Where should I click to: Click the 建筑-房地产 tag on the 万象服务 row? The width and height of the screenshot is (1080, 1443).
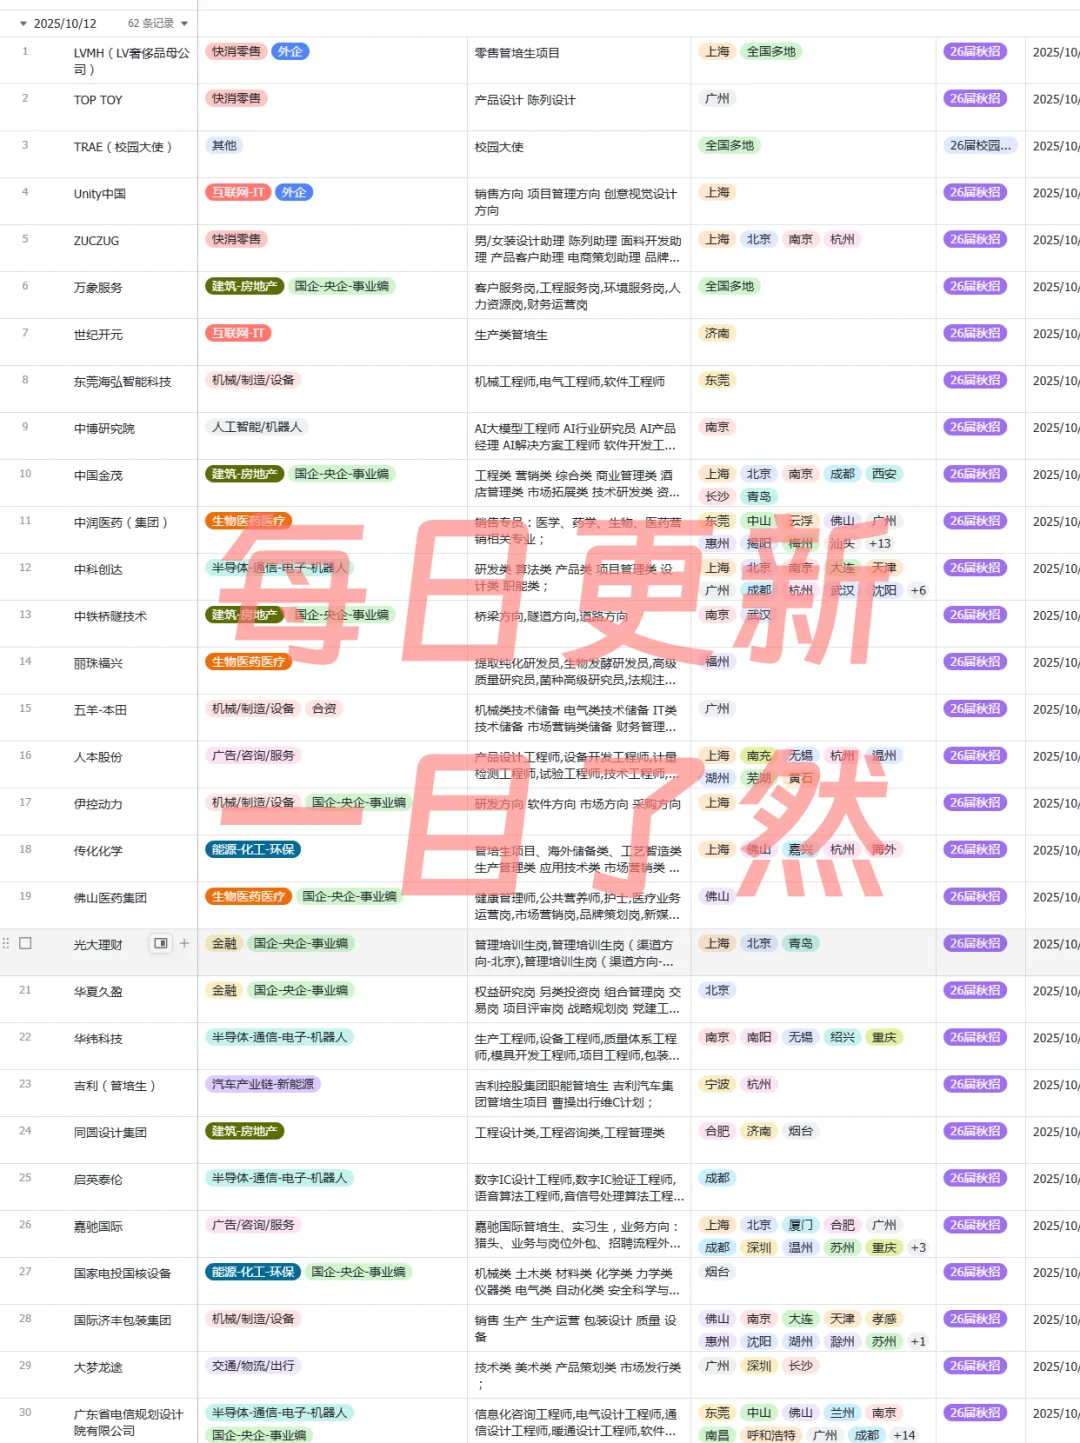(x=244, y=286)
